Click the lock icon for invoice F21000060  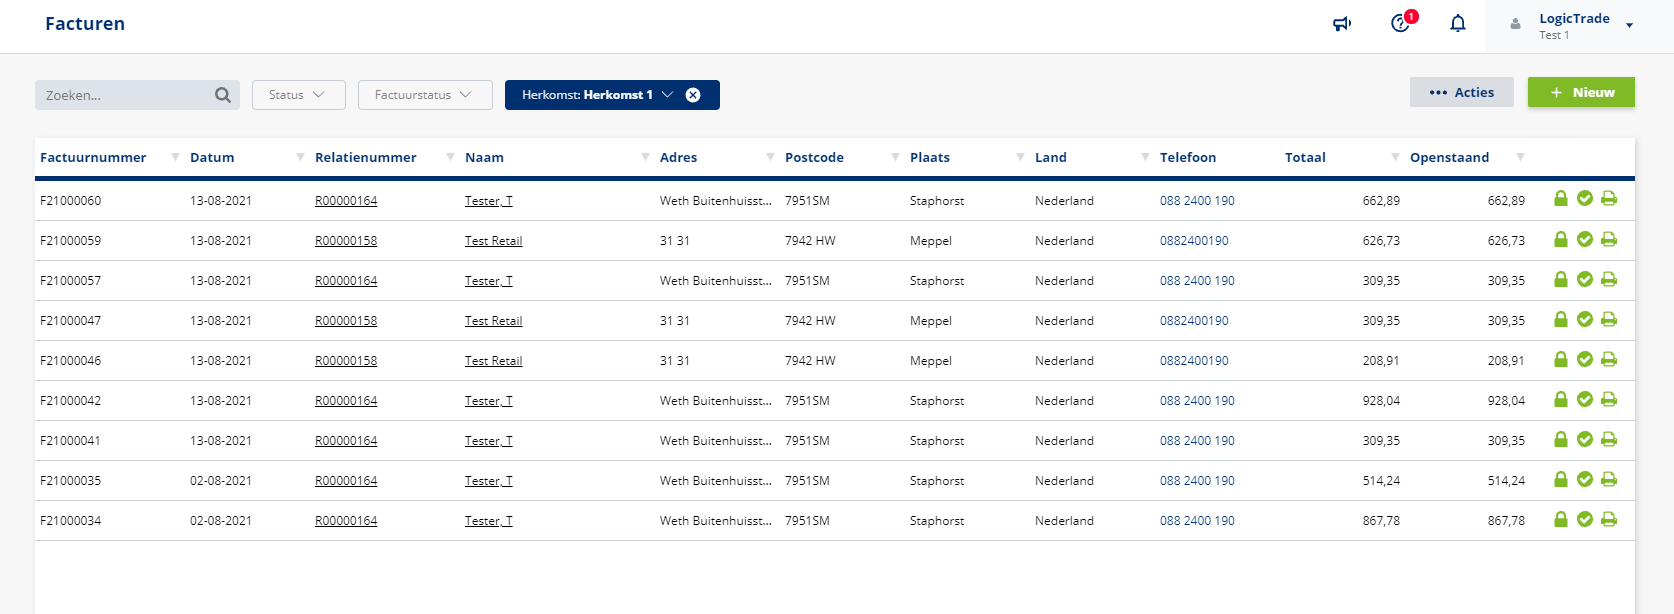pyautogui.click(x=1560, y=199)
